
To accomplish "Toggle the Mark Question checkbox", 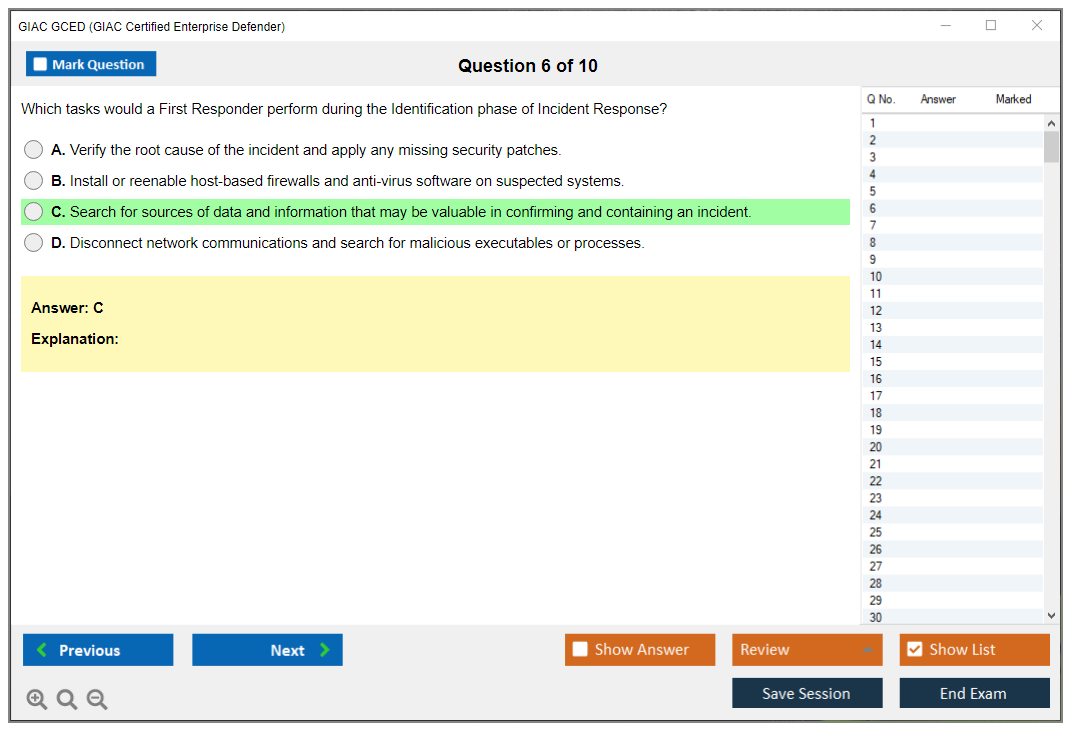I will [40, 64].
